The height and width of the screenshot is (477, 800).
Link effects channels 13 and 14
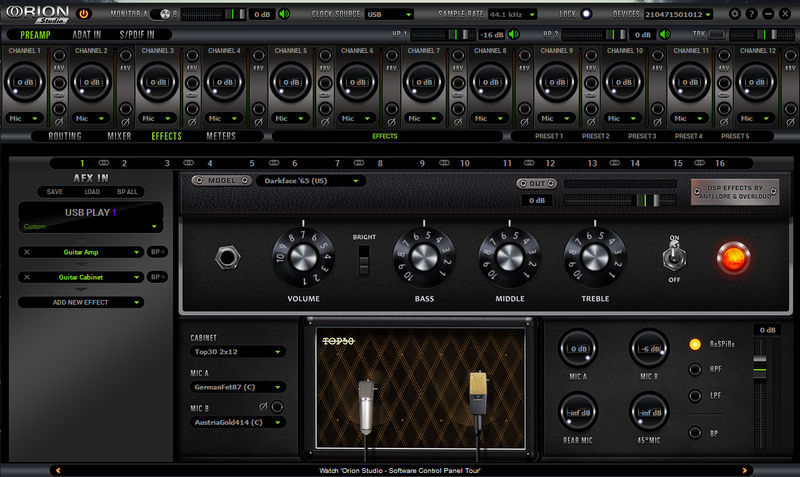(615, 163)
